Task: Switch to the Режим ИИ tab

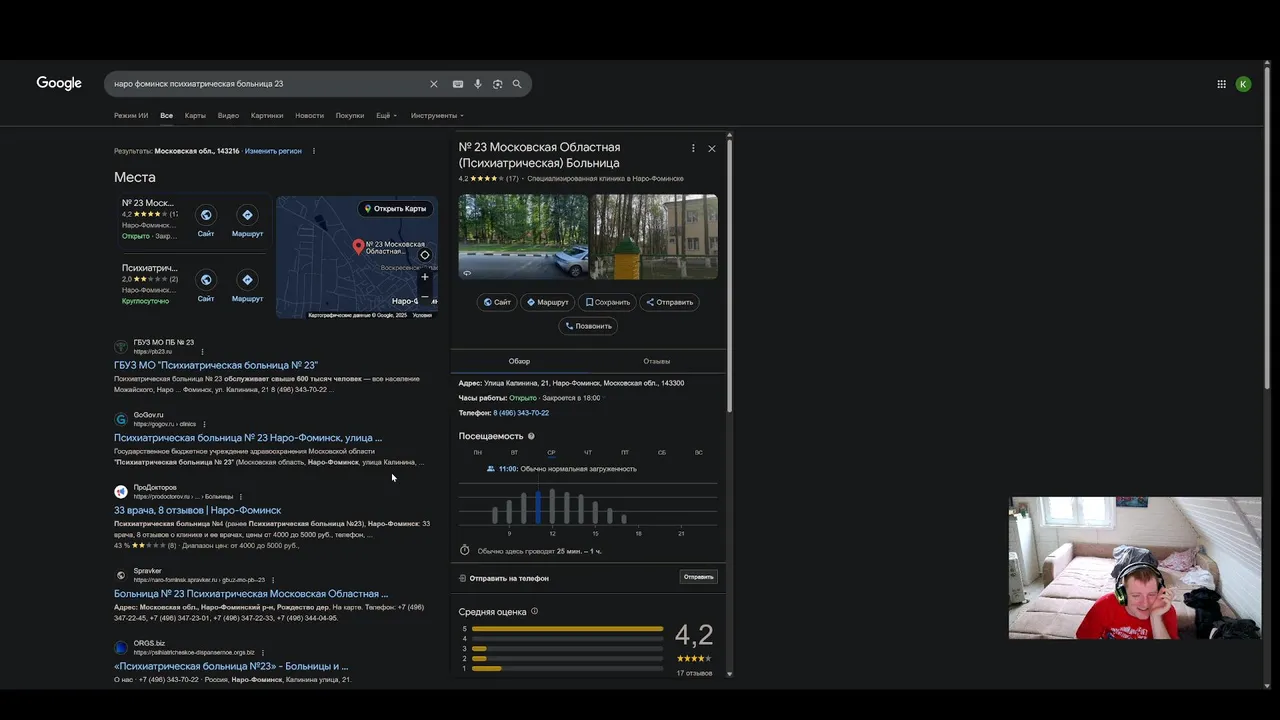Action: [131, 116]
